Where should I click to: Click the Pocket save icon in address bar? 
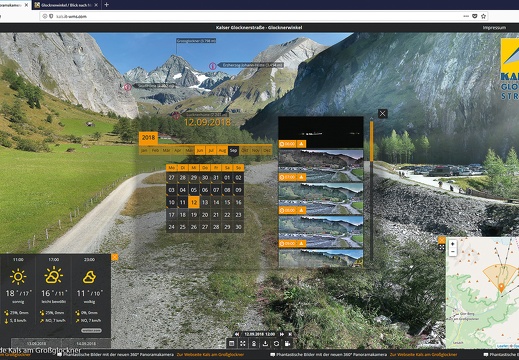point(475,16)
